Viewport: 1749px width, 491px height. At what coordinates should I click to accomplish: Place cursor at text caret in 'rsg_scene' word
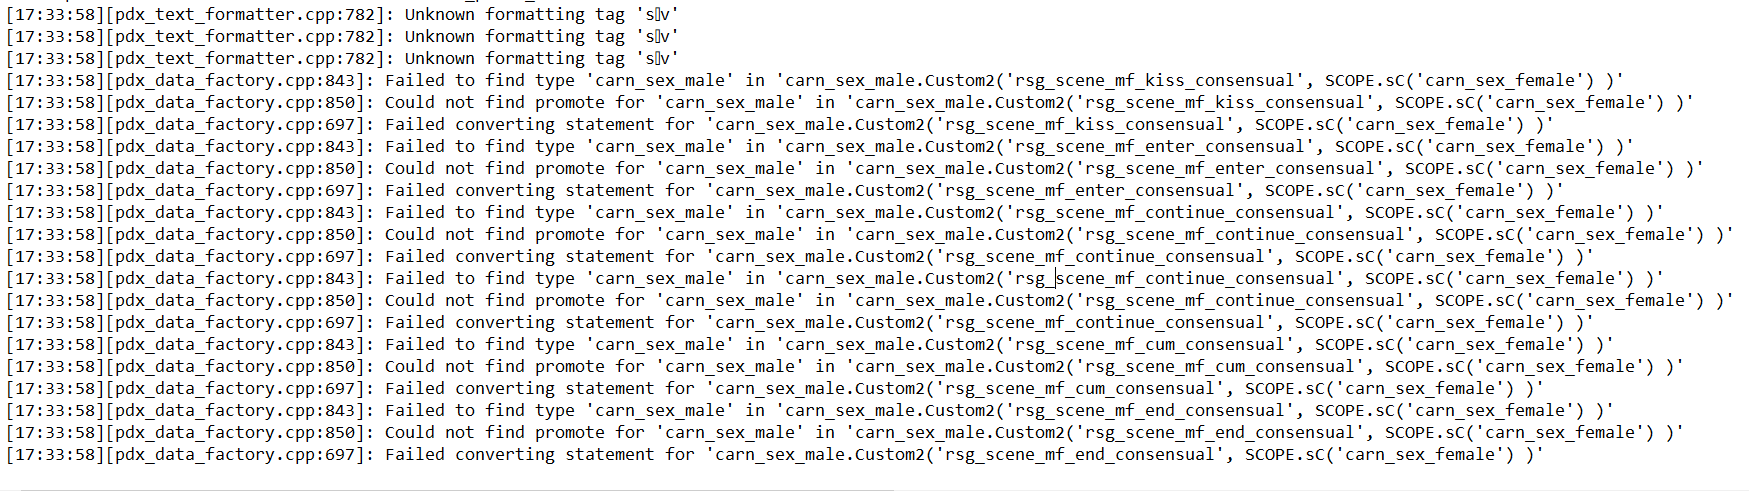(1057, 278)
